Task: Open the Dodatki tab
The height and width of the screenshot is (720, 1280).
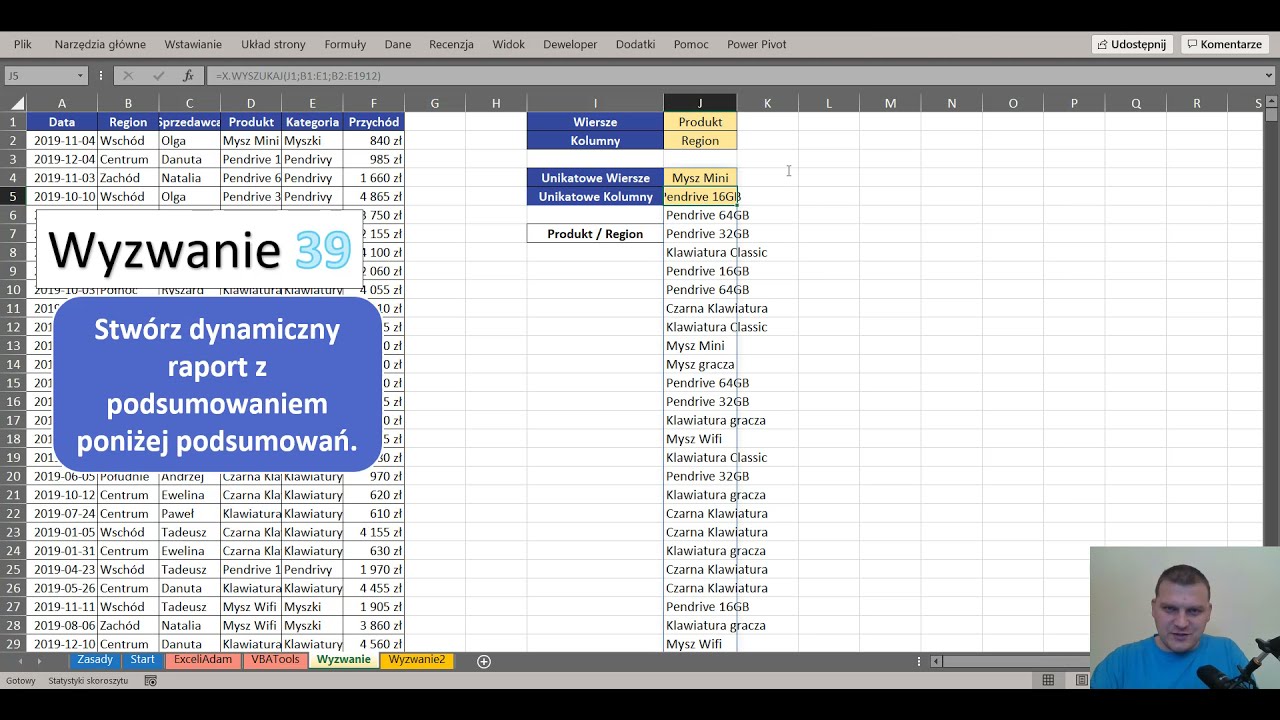Action: point(635,44)
